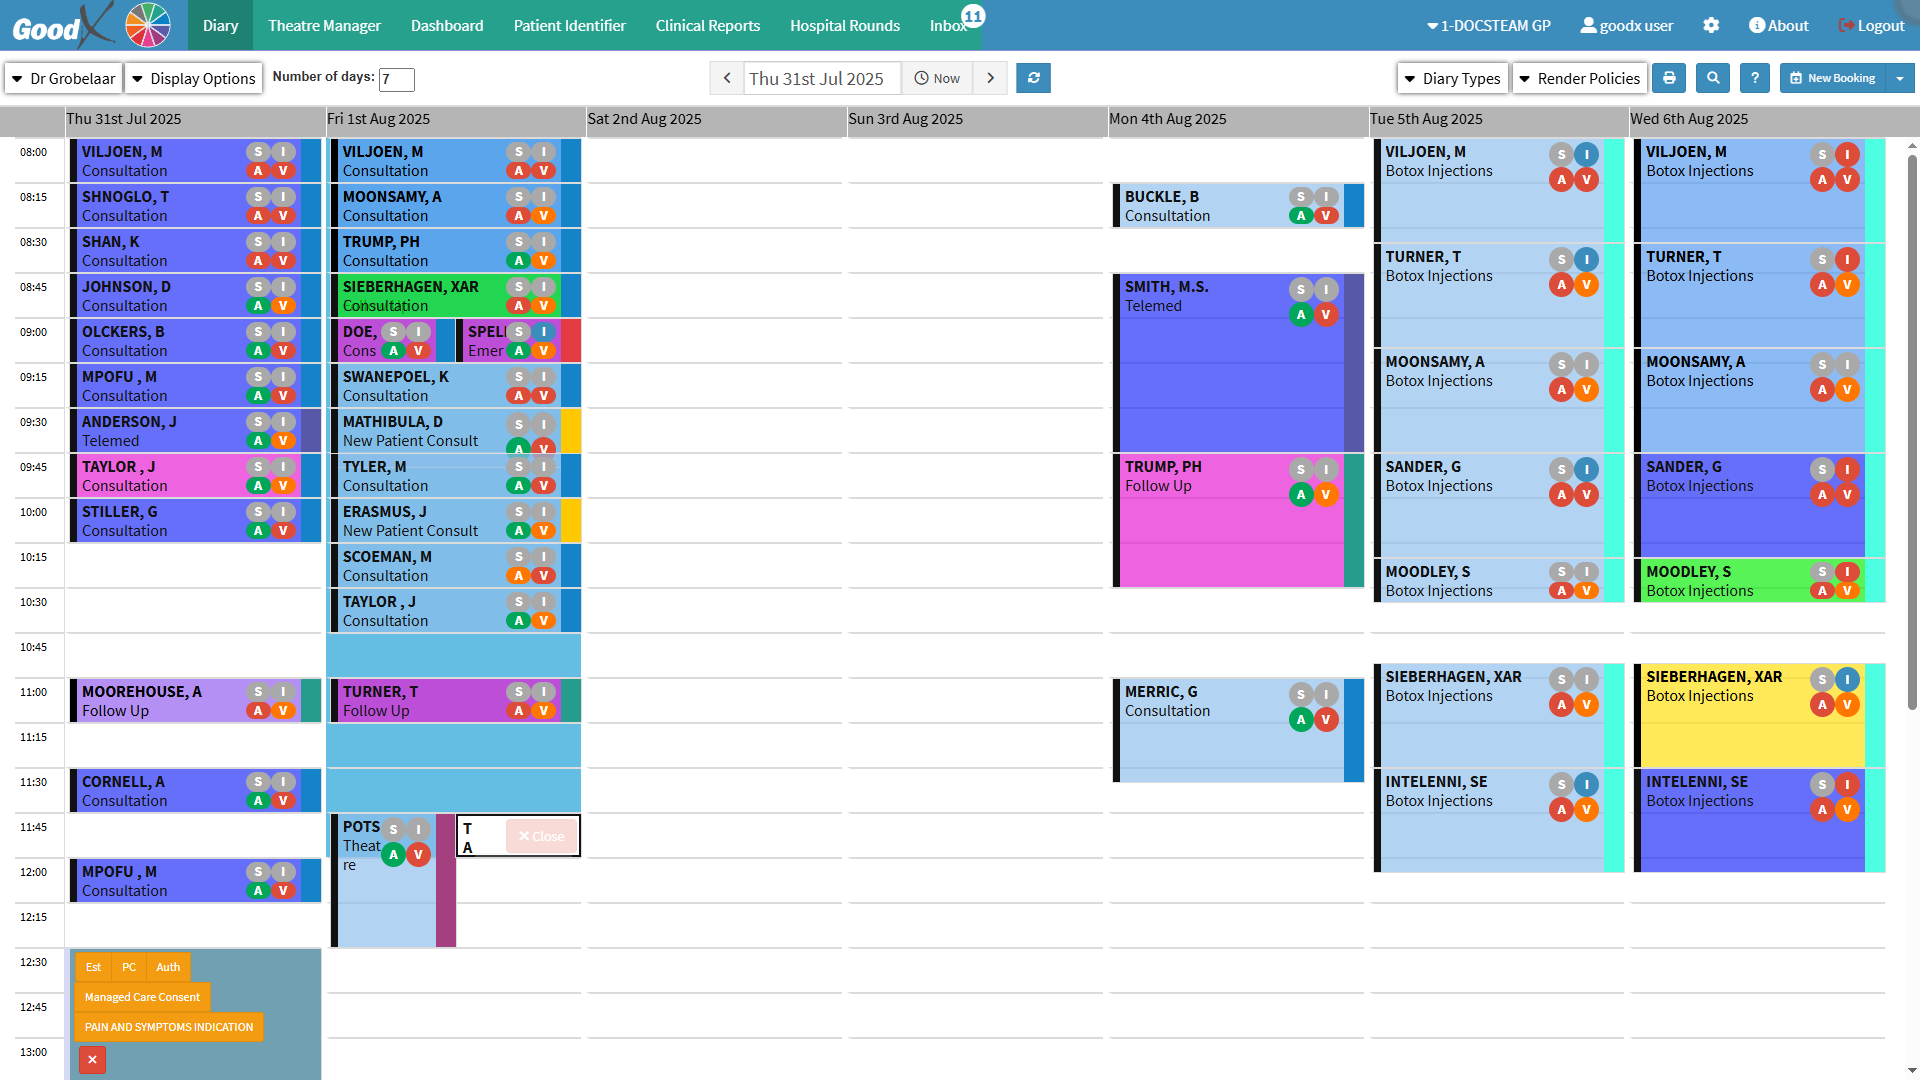The image size is (1920, 1080).
Task: Click the red X delete button
Action: pyautogui.click(x=92, y=1059)
